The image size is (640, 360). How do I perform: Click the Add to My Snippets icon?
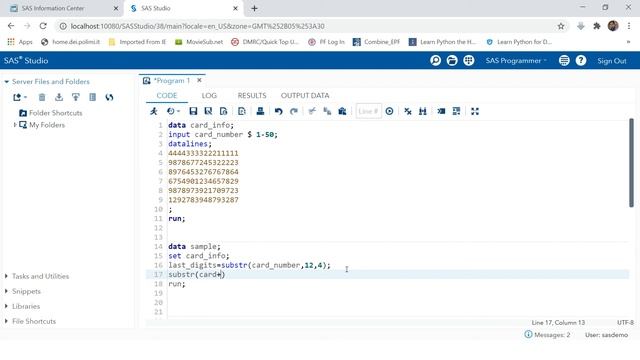(x=242, y=111)
